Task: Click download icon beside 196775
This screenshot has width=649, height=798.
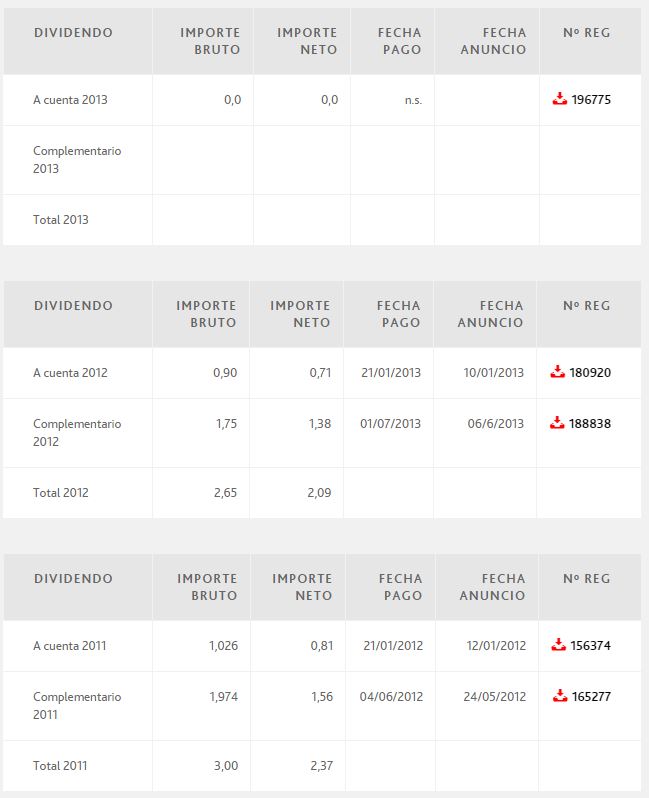Action: click(559, 99)
